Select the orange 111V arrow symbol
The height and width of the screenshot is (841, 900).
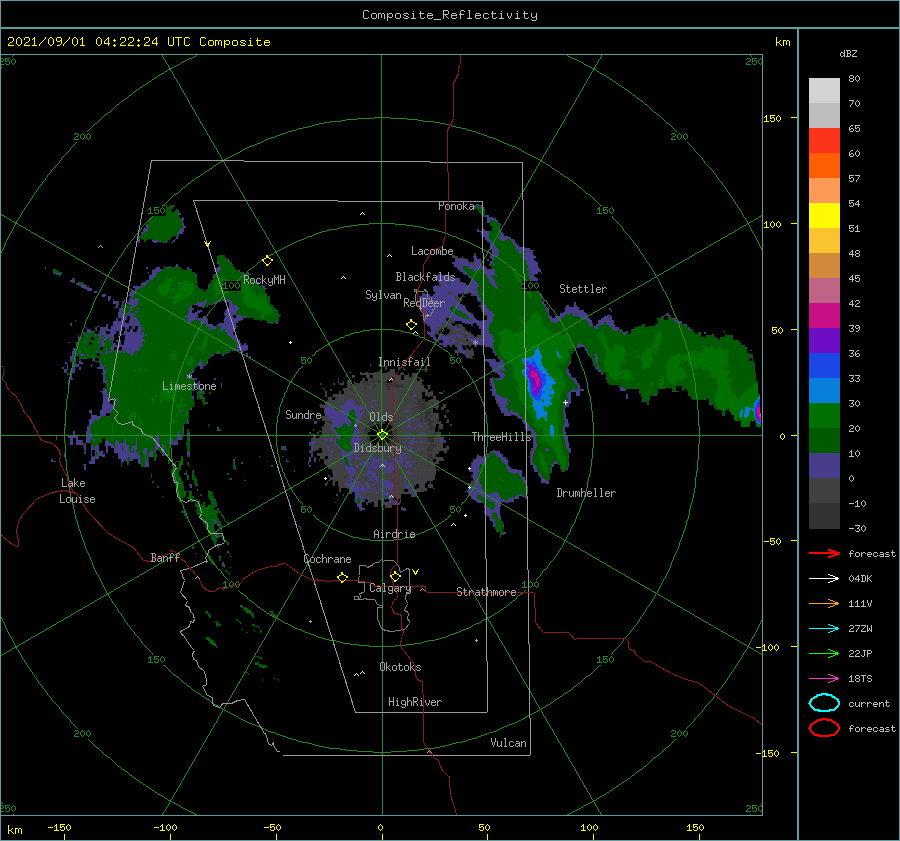(824, 603)
